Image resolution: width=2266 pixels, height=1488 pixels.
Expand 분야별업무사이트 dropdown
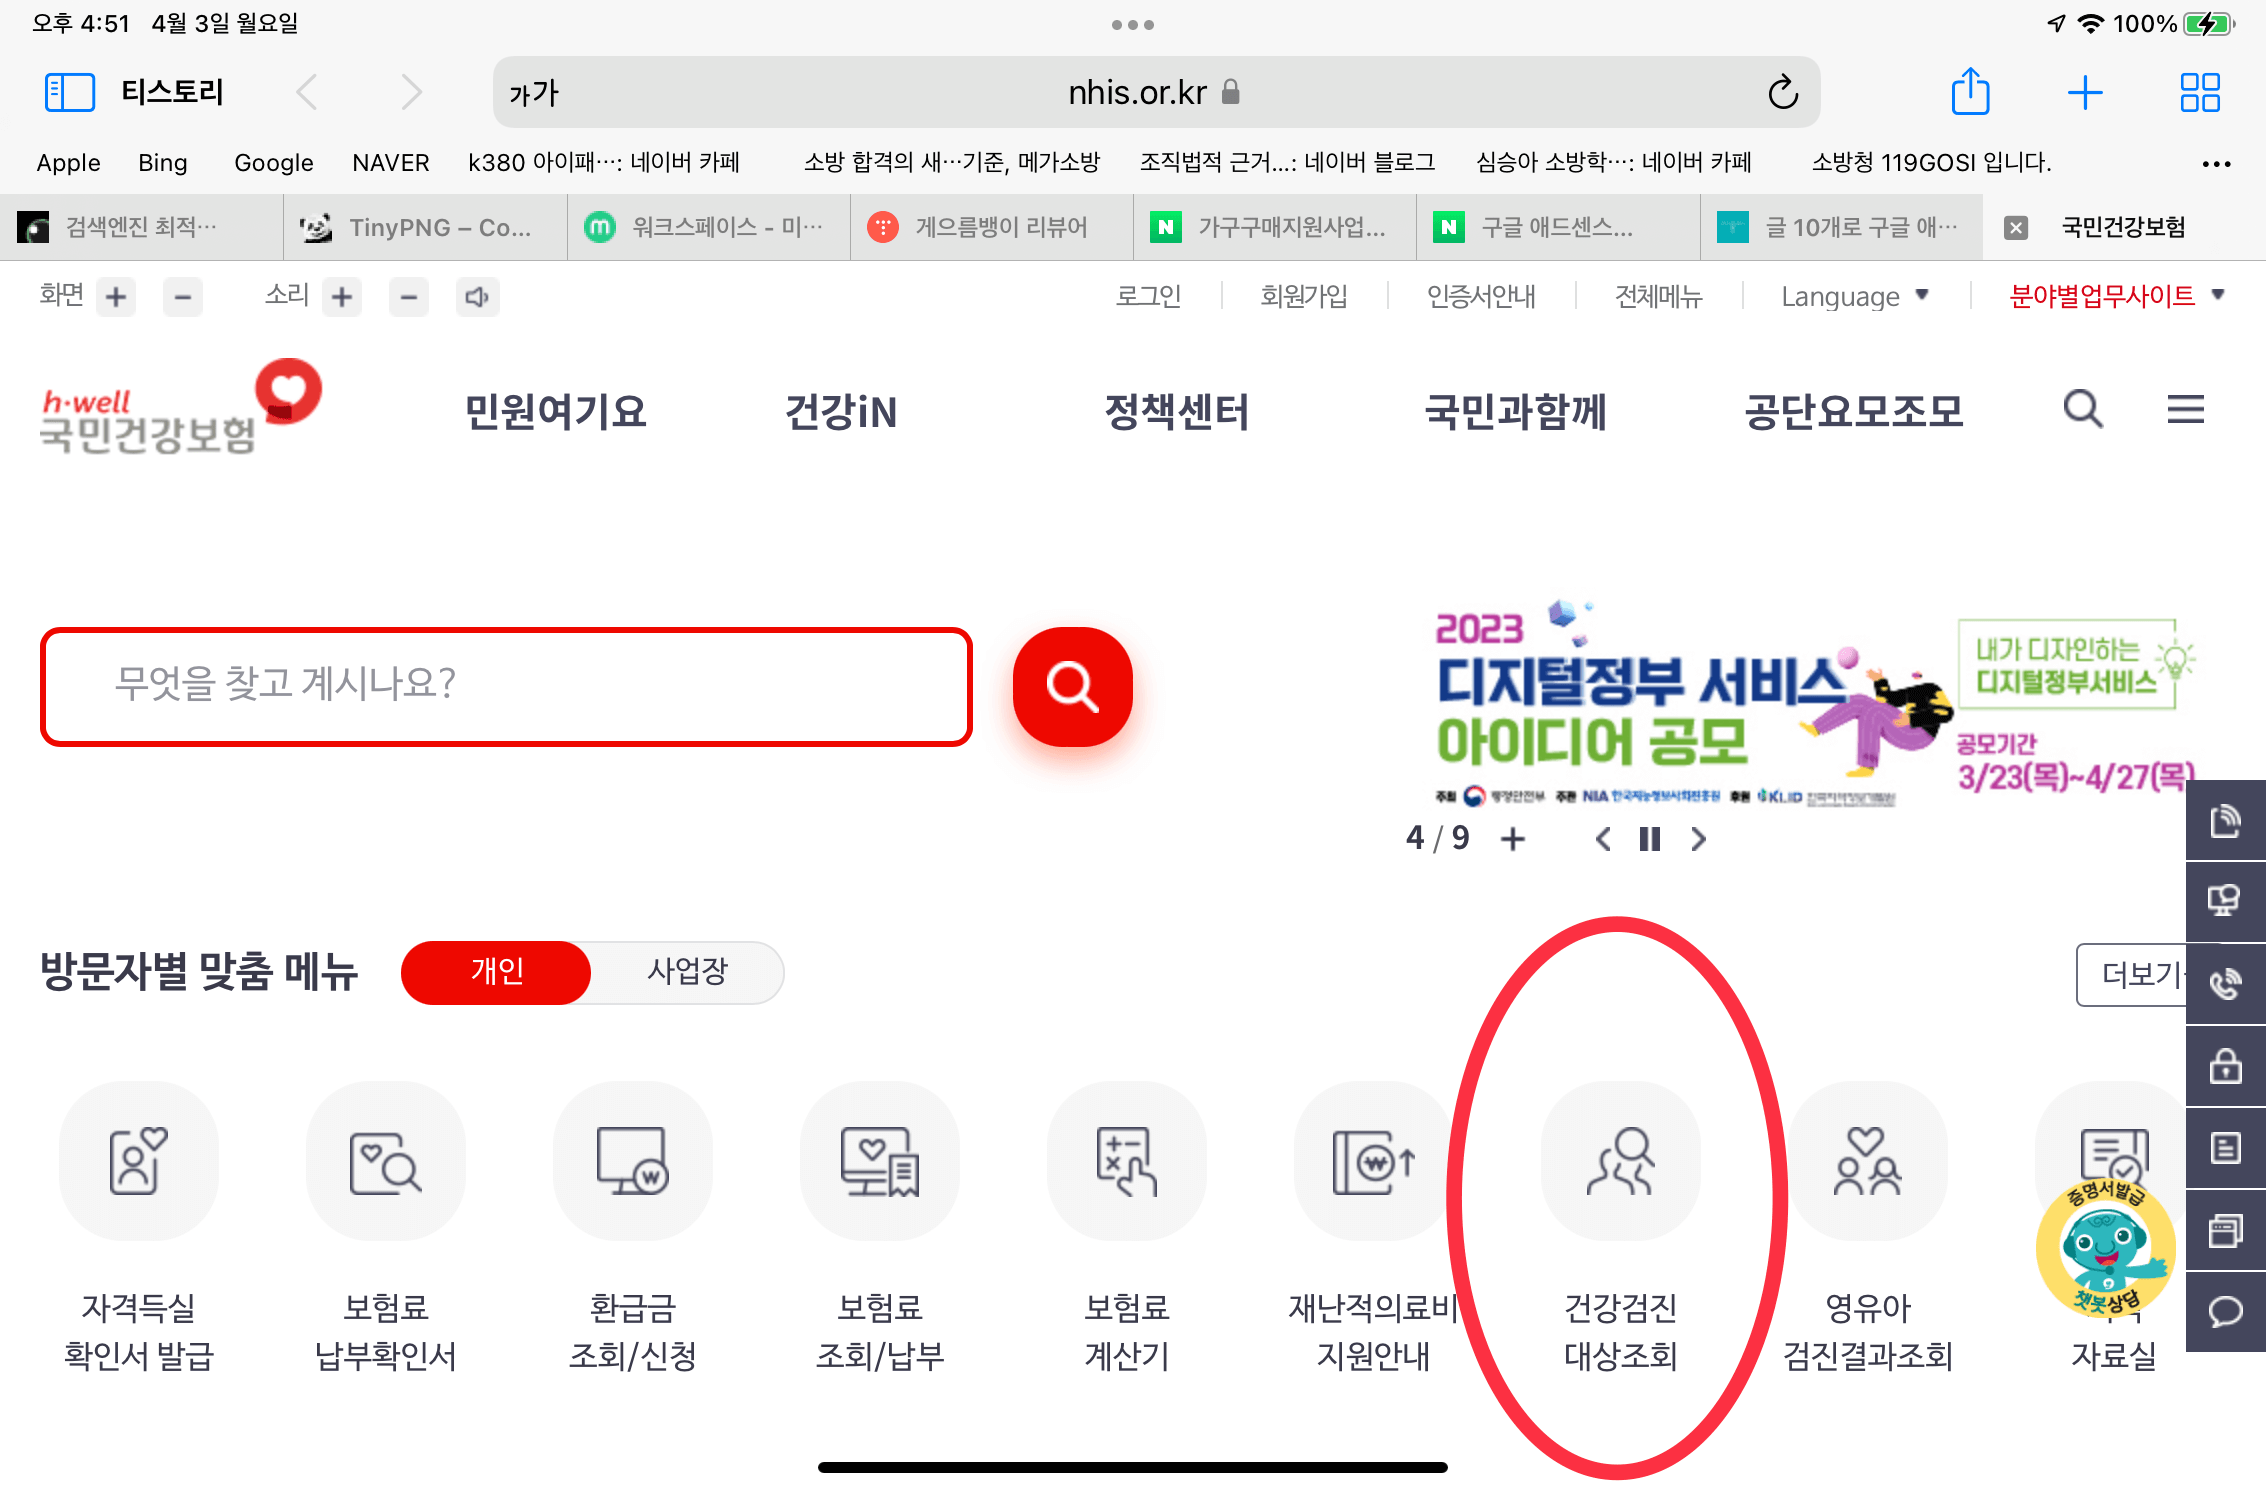pos(2116,297)
